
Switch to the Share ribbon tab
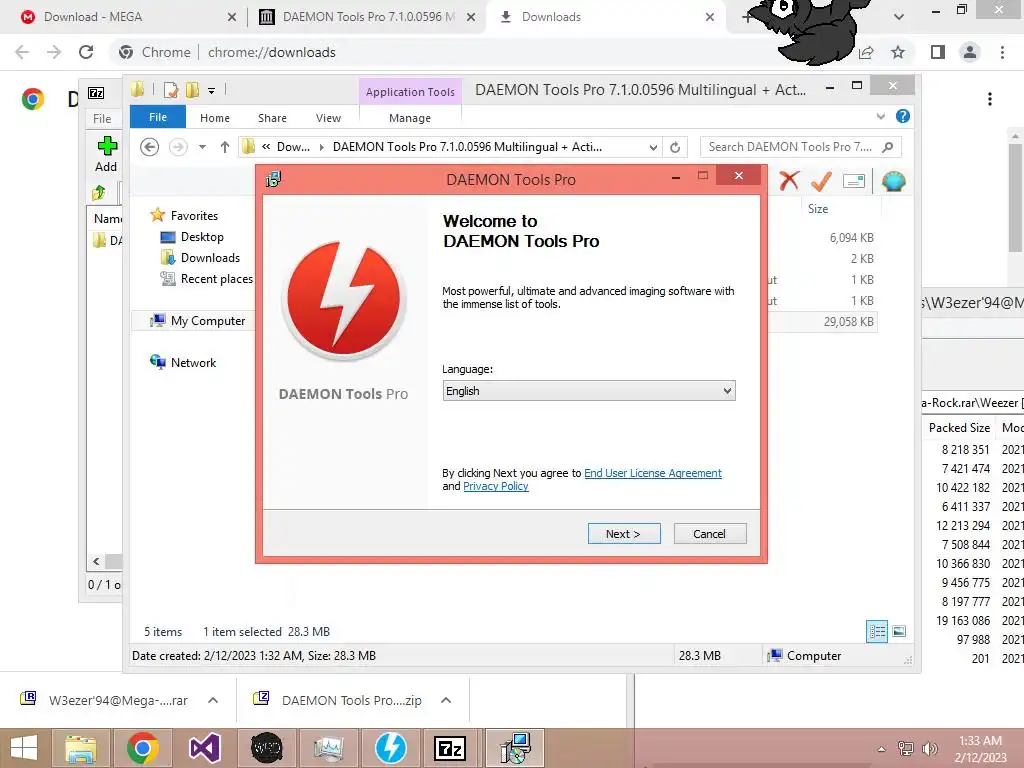pos(272,118)
